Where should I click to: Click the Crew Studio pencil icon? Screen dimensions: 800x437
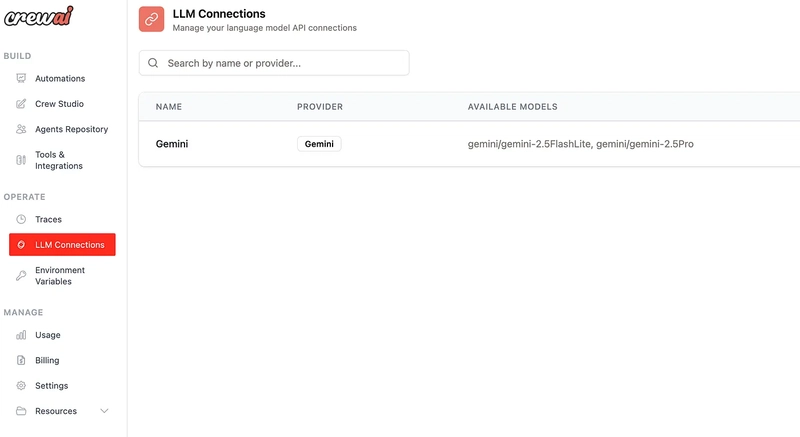[22, 104]
